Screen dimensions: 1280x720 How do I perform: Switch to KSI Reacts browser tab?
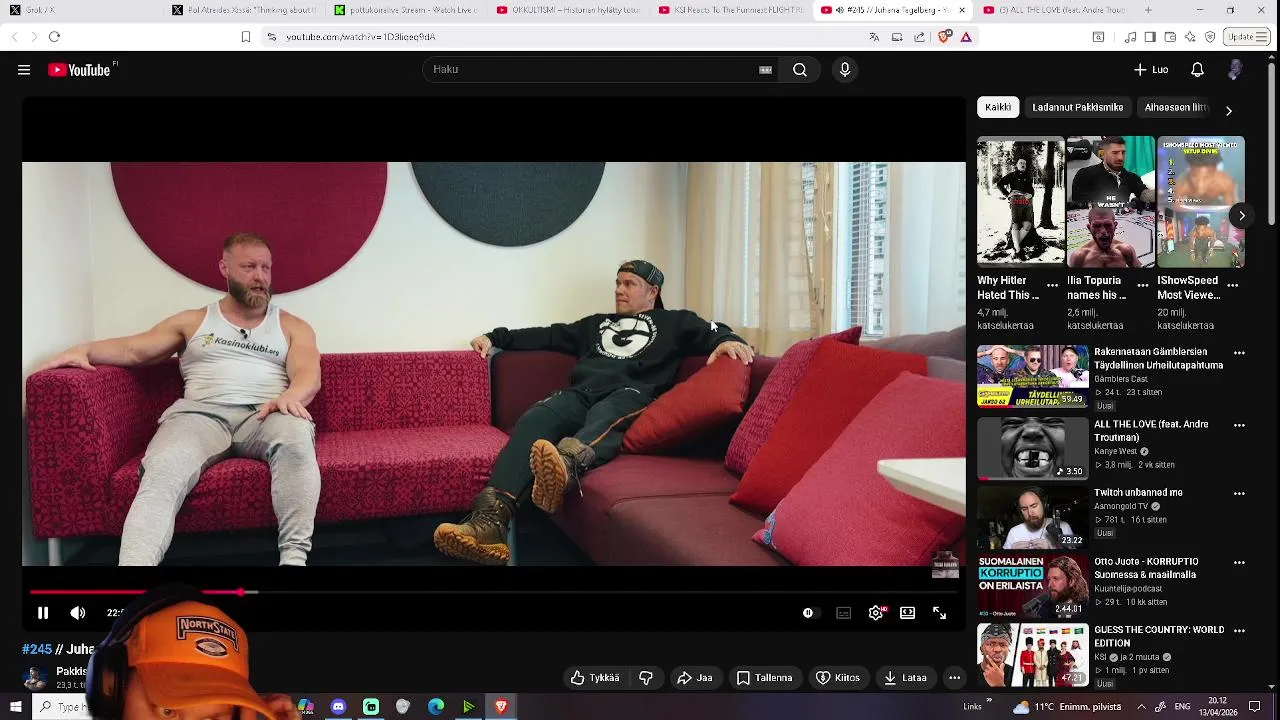point(730,10)
